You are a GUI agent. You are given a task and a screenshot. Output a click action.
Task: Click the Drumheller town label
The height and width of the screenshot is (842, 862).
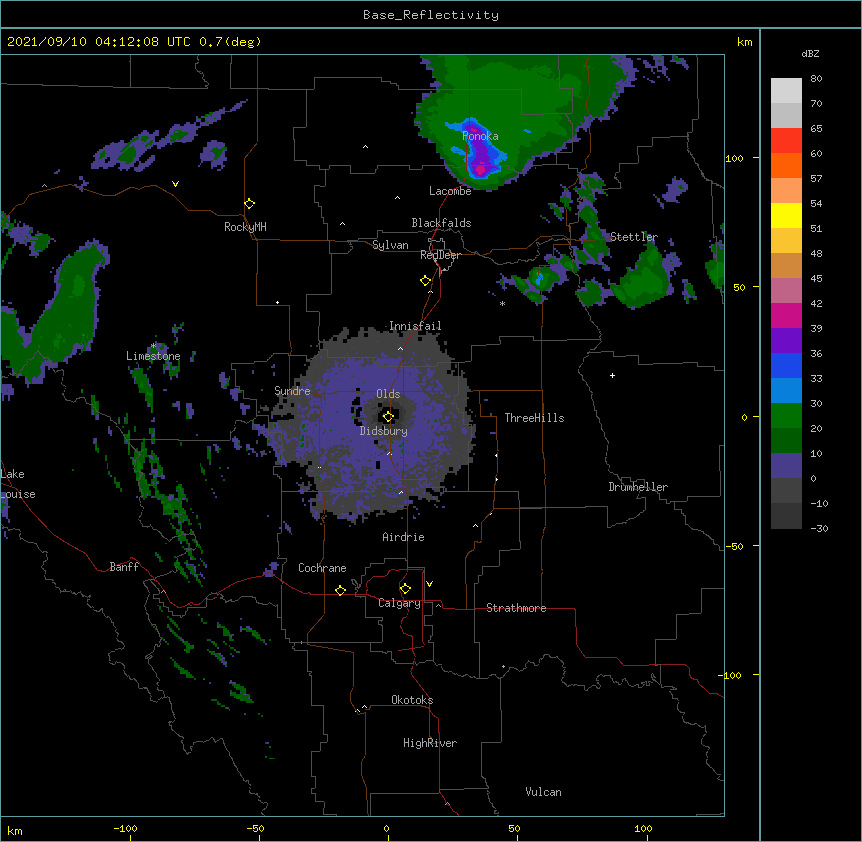point(638,487)
